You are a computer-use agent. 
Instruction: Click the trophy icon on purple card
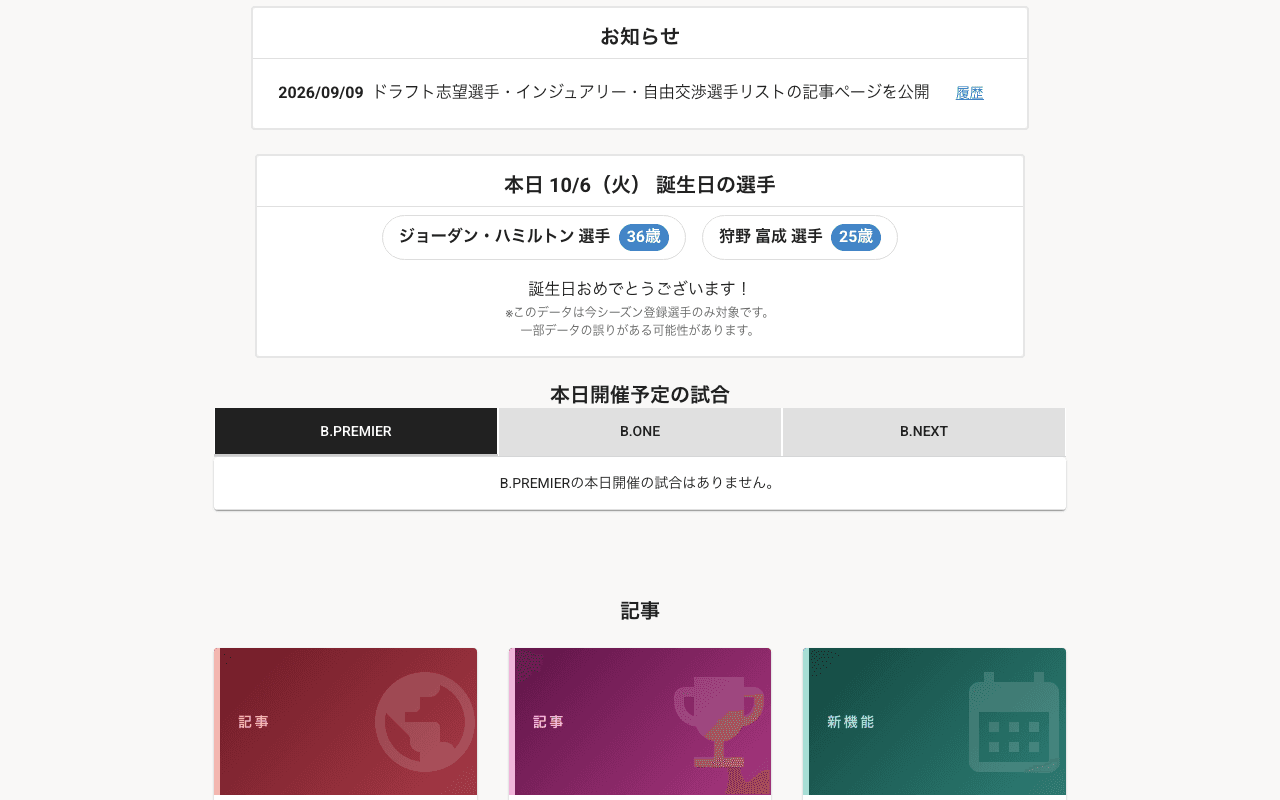(719, 722)
